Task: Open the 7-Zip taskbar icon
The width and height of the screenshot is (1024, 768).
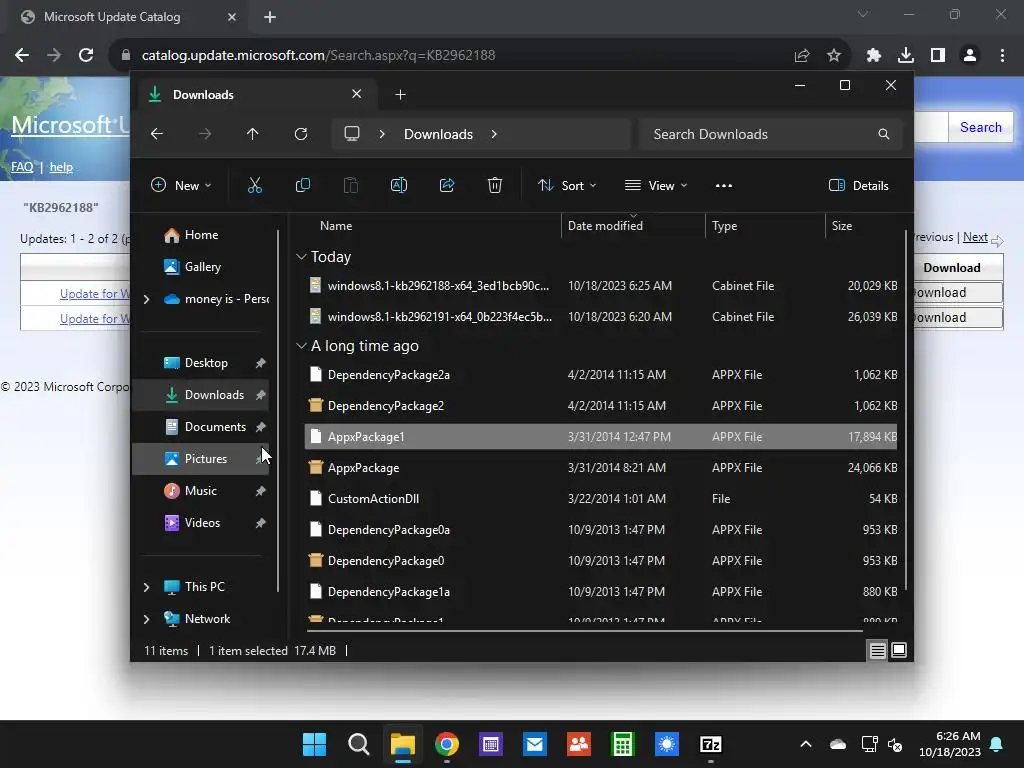Action: click(x=711, y=744)
